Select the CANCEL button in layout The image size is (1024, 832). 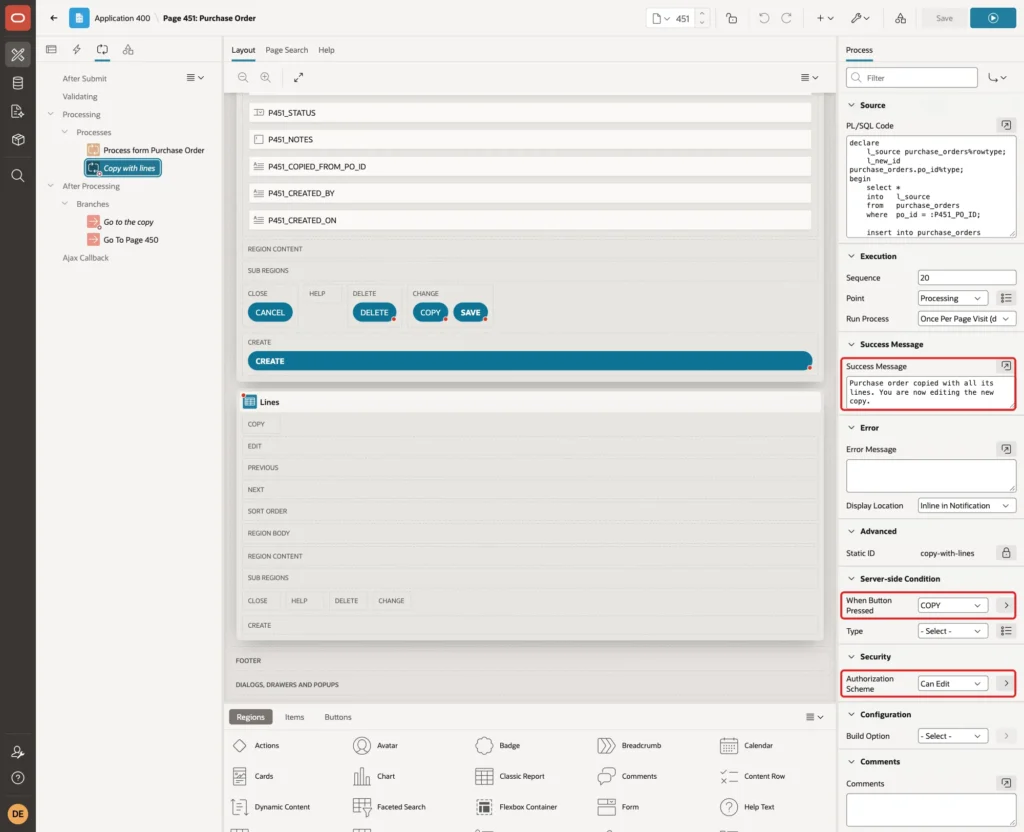click(270, 313)
